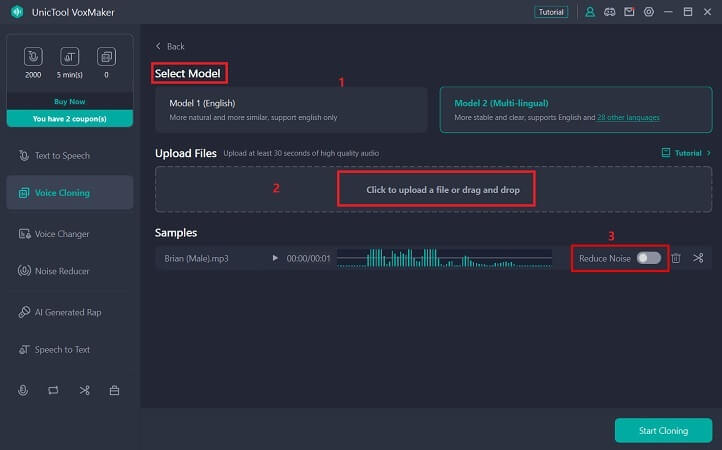Viewport: 722px width, 450px height.
Task: Click the loop/convert icon in bottom sidebar
Action: pyautogui.click(x=53, y=390)
